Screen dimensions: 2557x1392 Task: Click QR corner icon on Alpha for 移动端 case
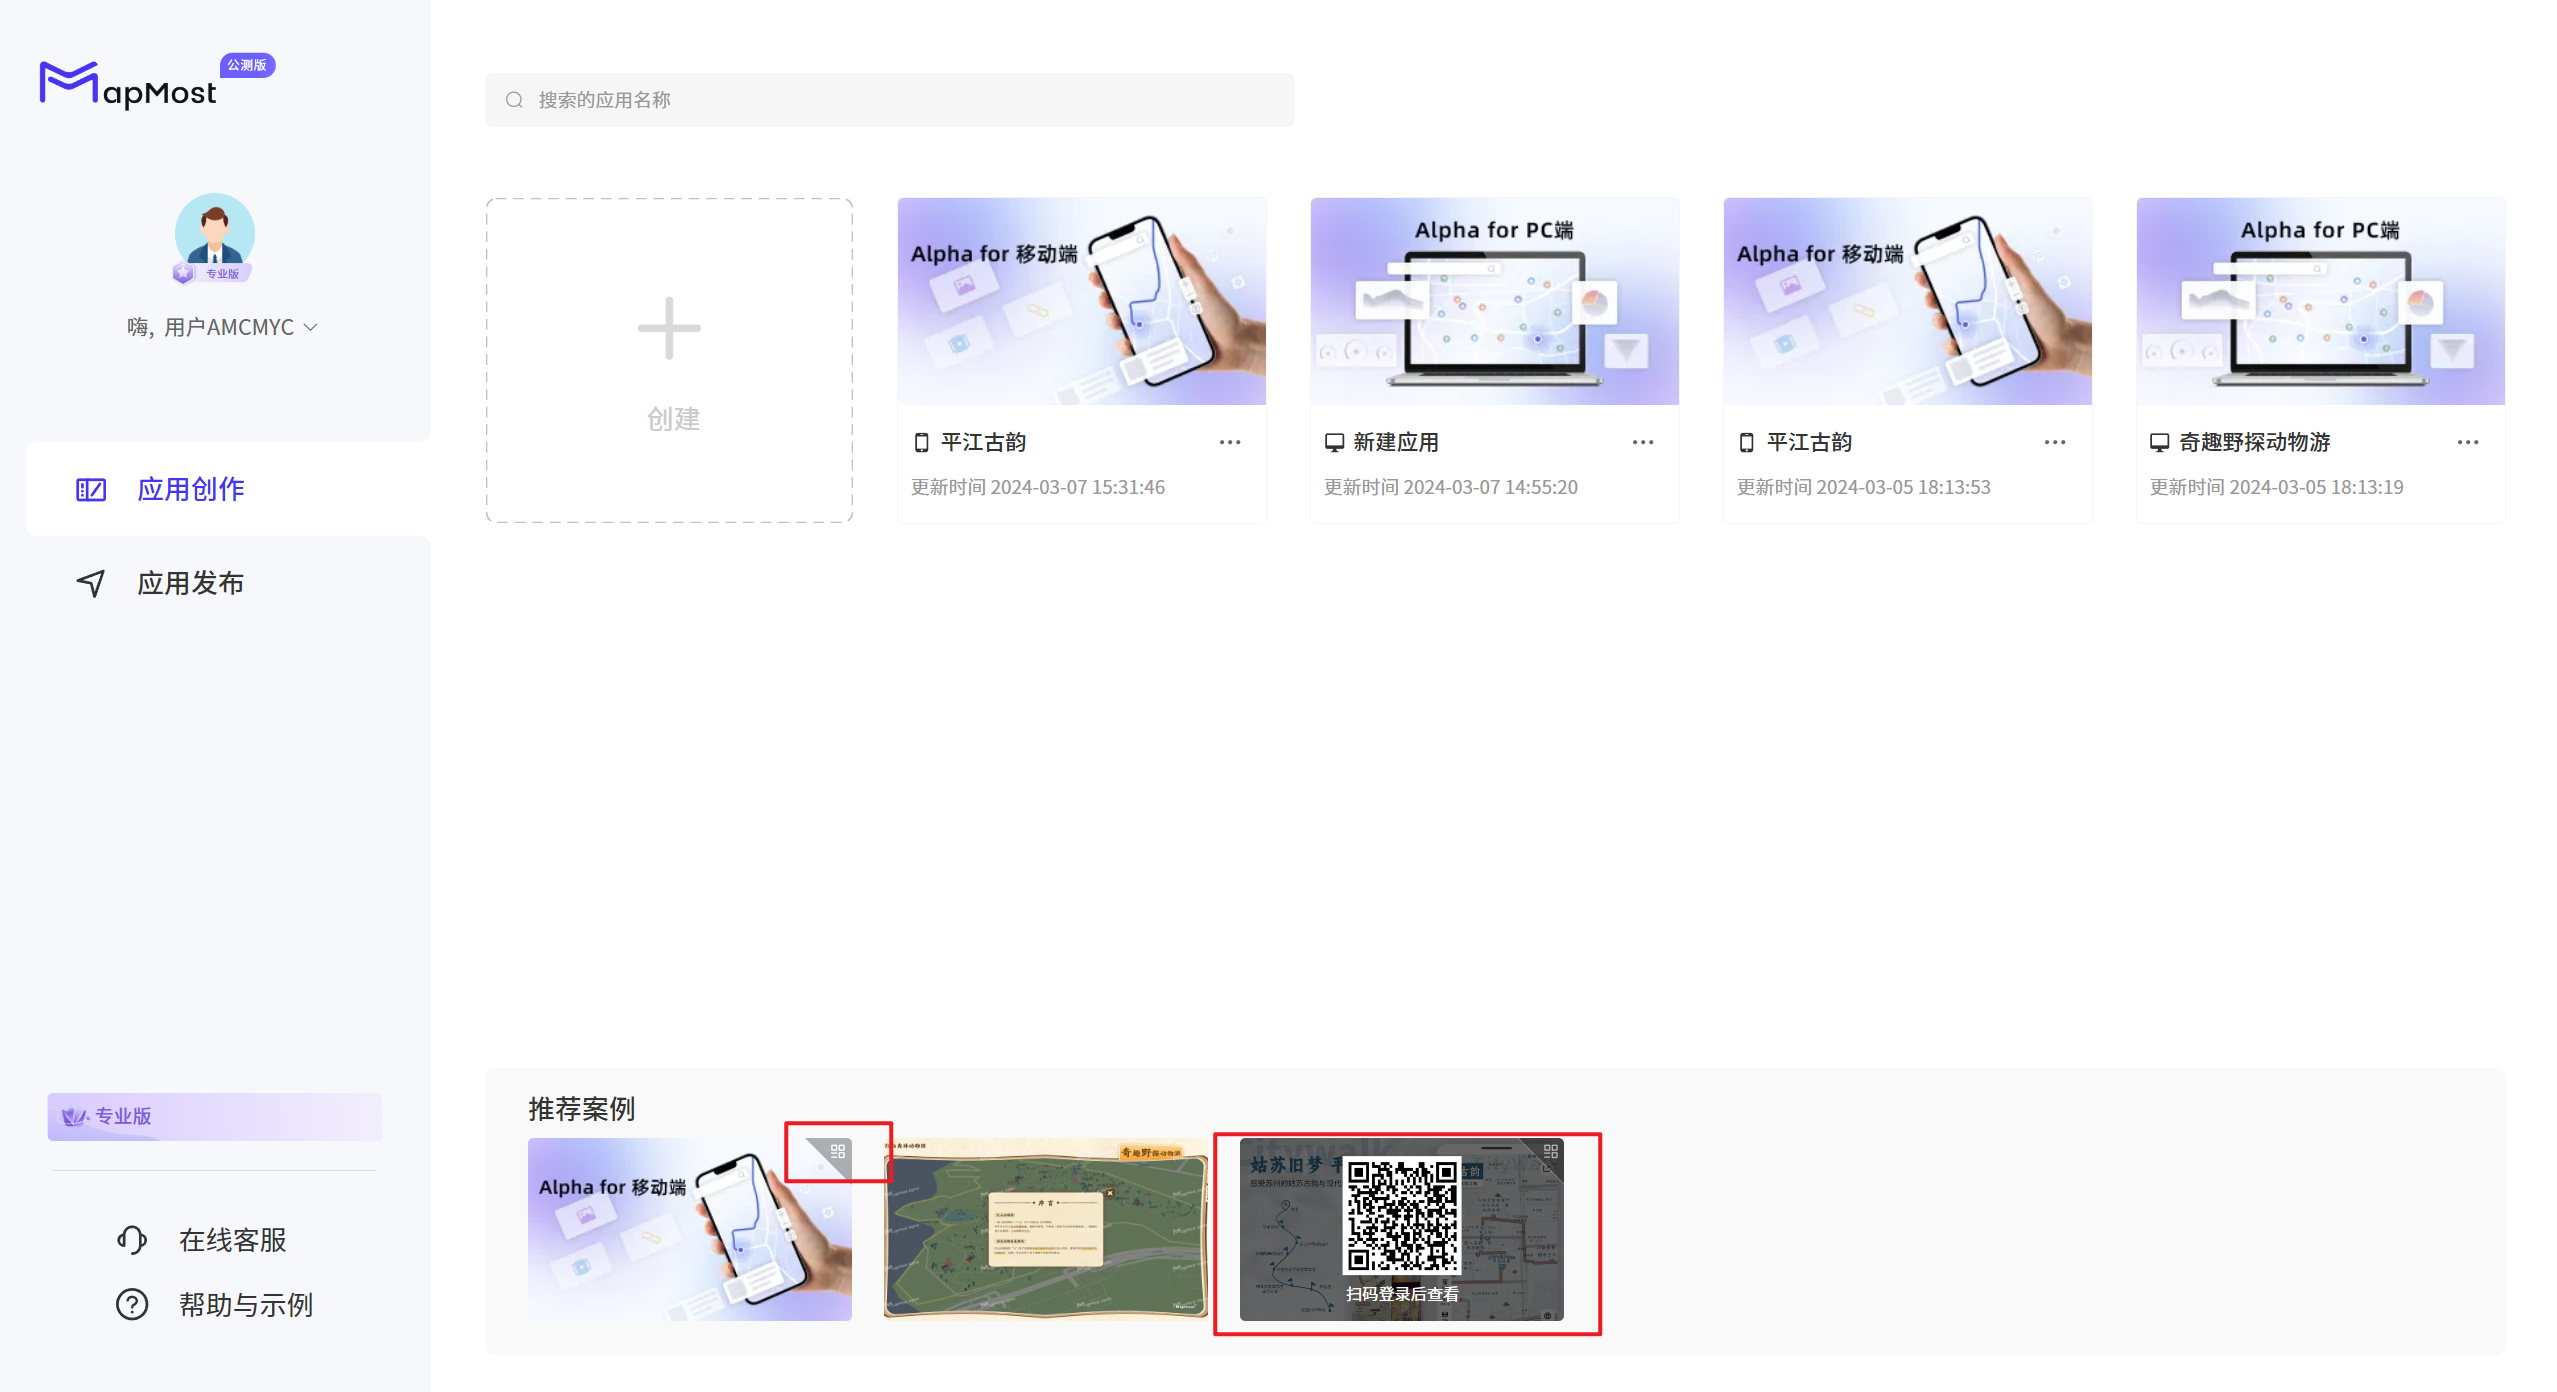click(x=838, y=1151)
